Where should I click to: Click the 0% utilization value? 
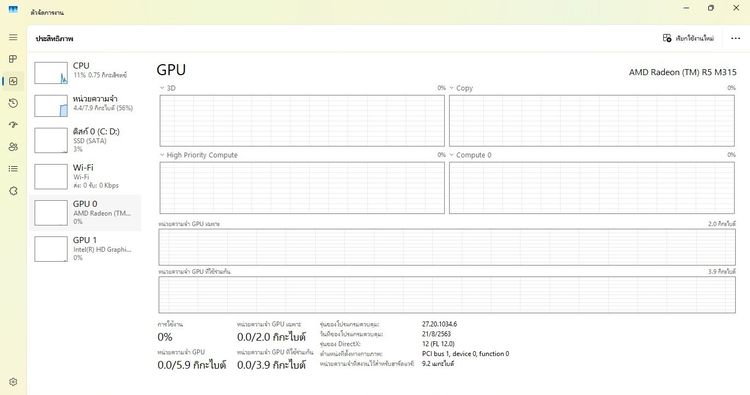[165, 337]
